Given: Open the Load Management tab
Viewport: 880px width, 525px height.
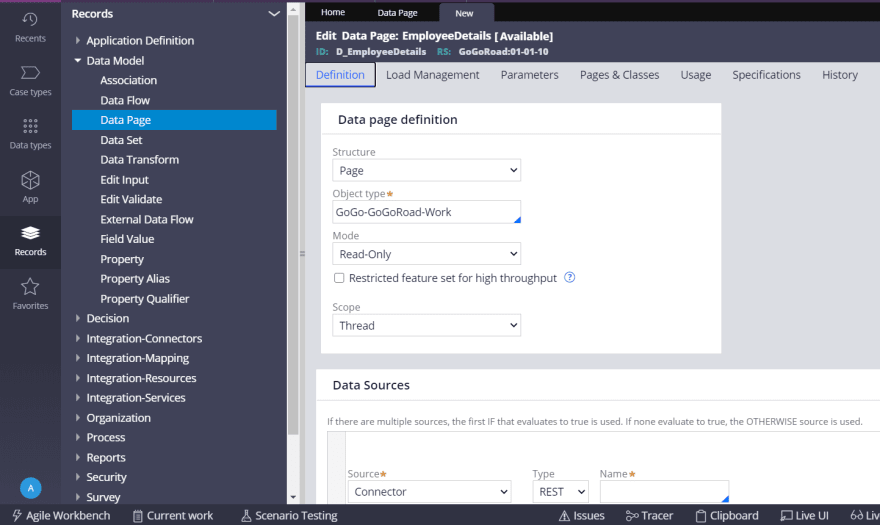Looking at the screenshot, I should point(433,75).
